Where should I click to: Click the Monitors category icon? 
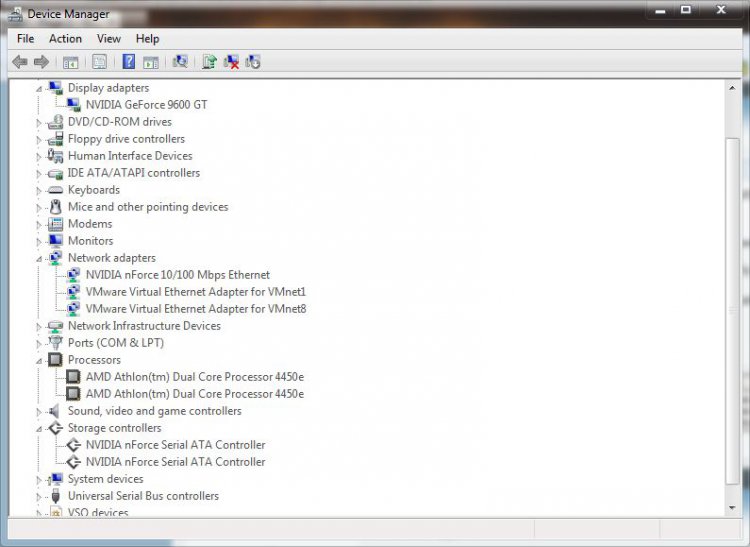55,241
